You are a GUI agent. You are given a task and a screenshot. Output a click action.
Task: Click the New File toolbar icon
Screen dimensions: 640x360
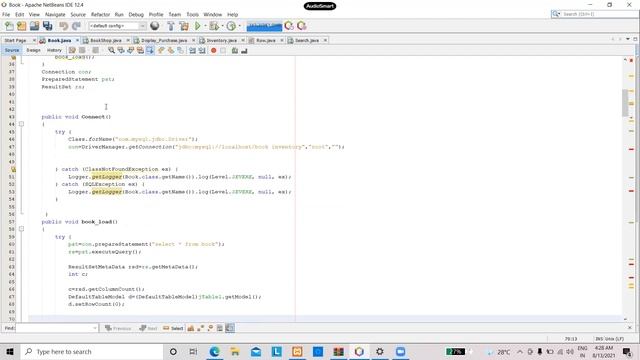(x=9, y=26)
